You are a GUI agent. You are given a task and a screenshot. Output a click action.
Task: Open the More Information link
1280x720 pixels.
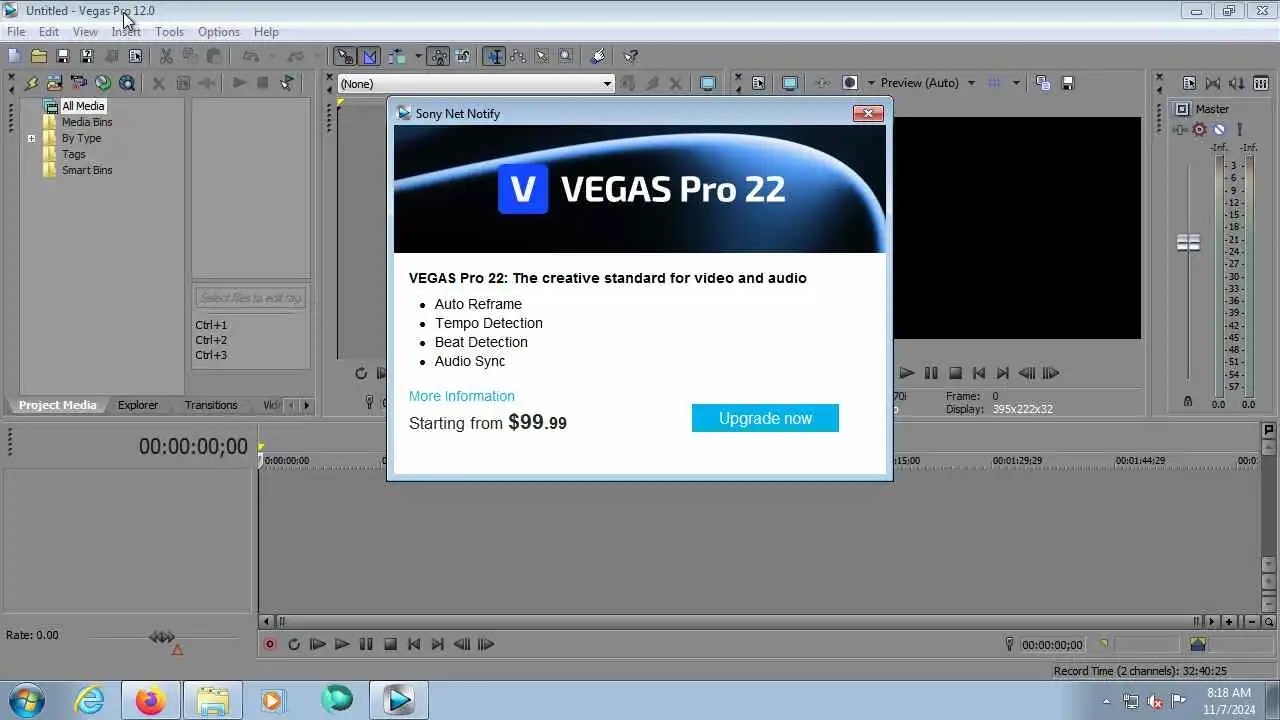(x=462, y=396)
